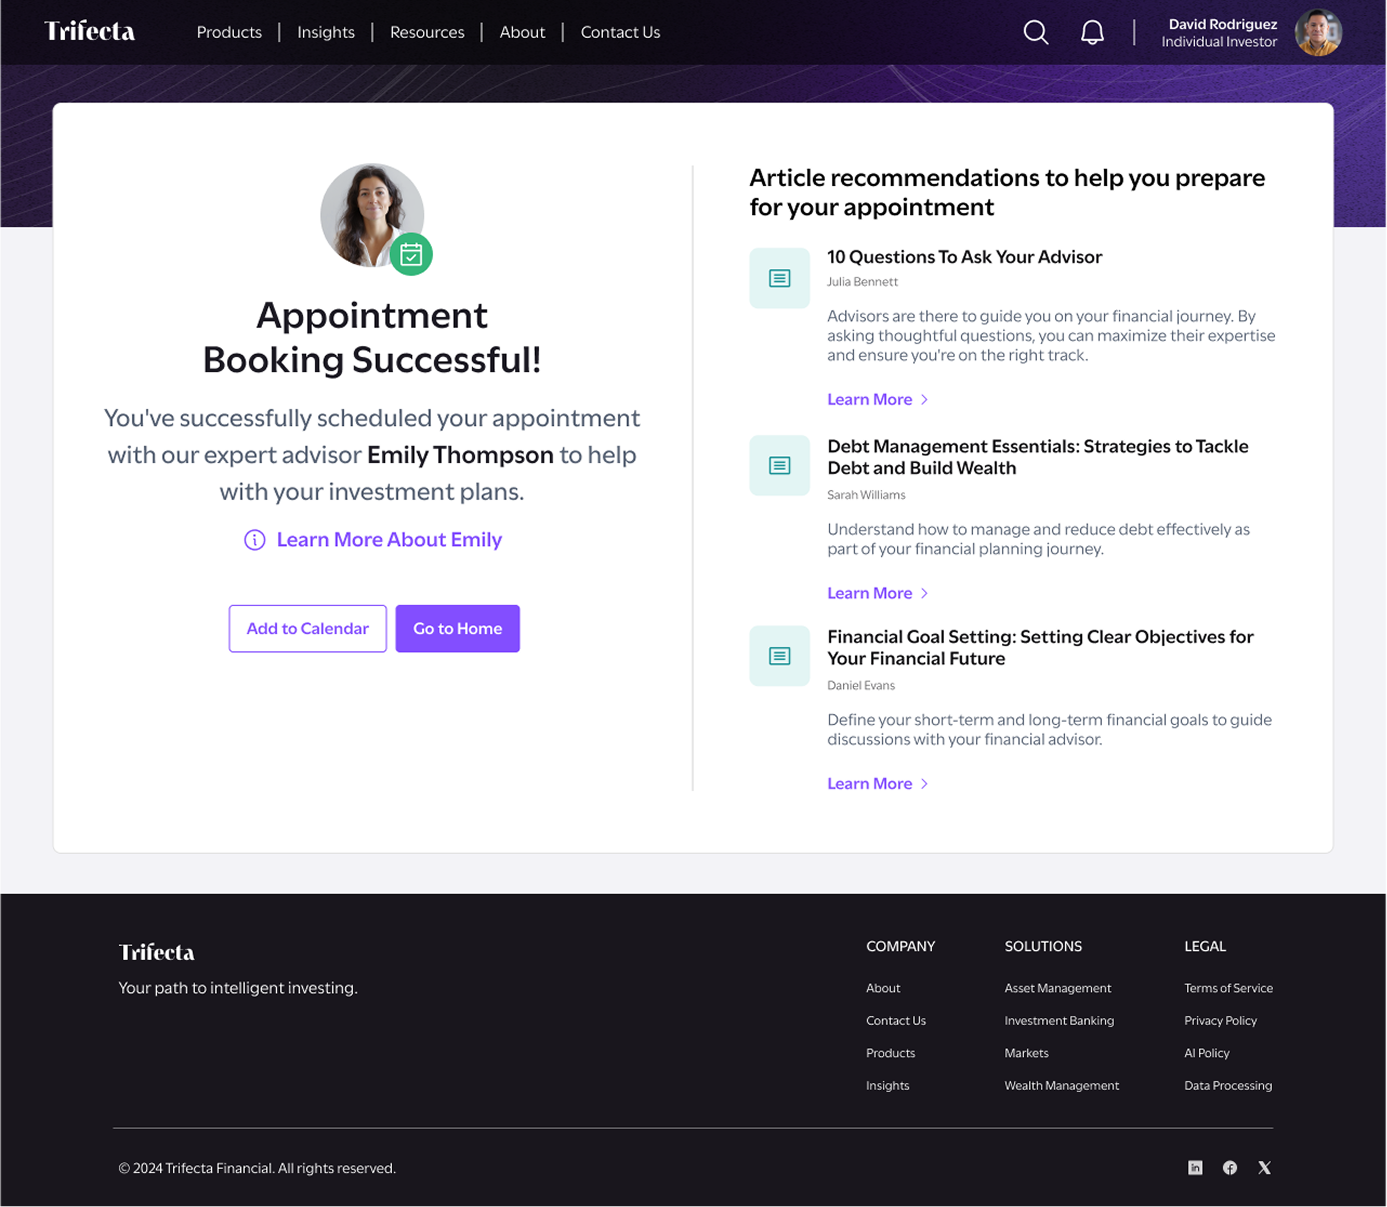Viewport: 1387px width, 1207px height.
Task: Open the Facebook icon in footer
Action: click(x=1230, y=1168)
